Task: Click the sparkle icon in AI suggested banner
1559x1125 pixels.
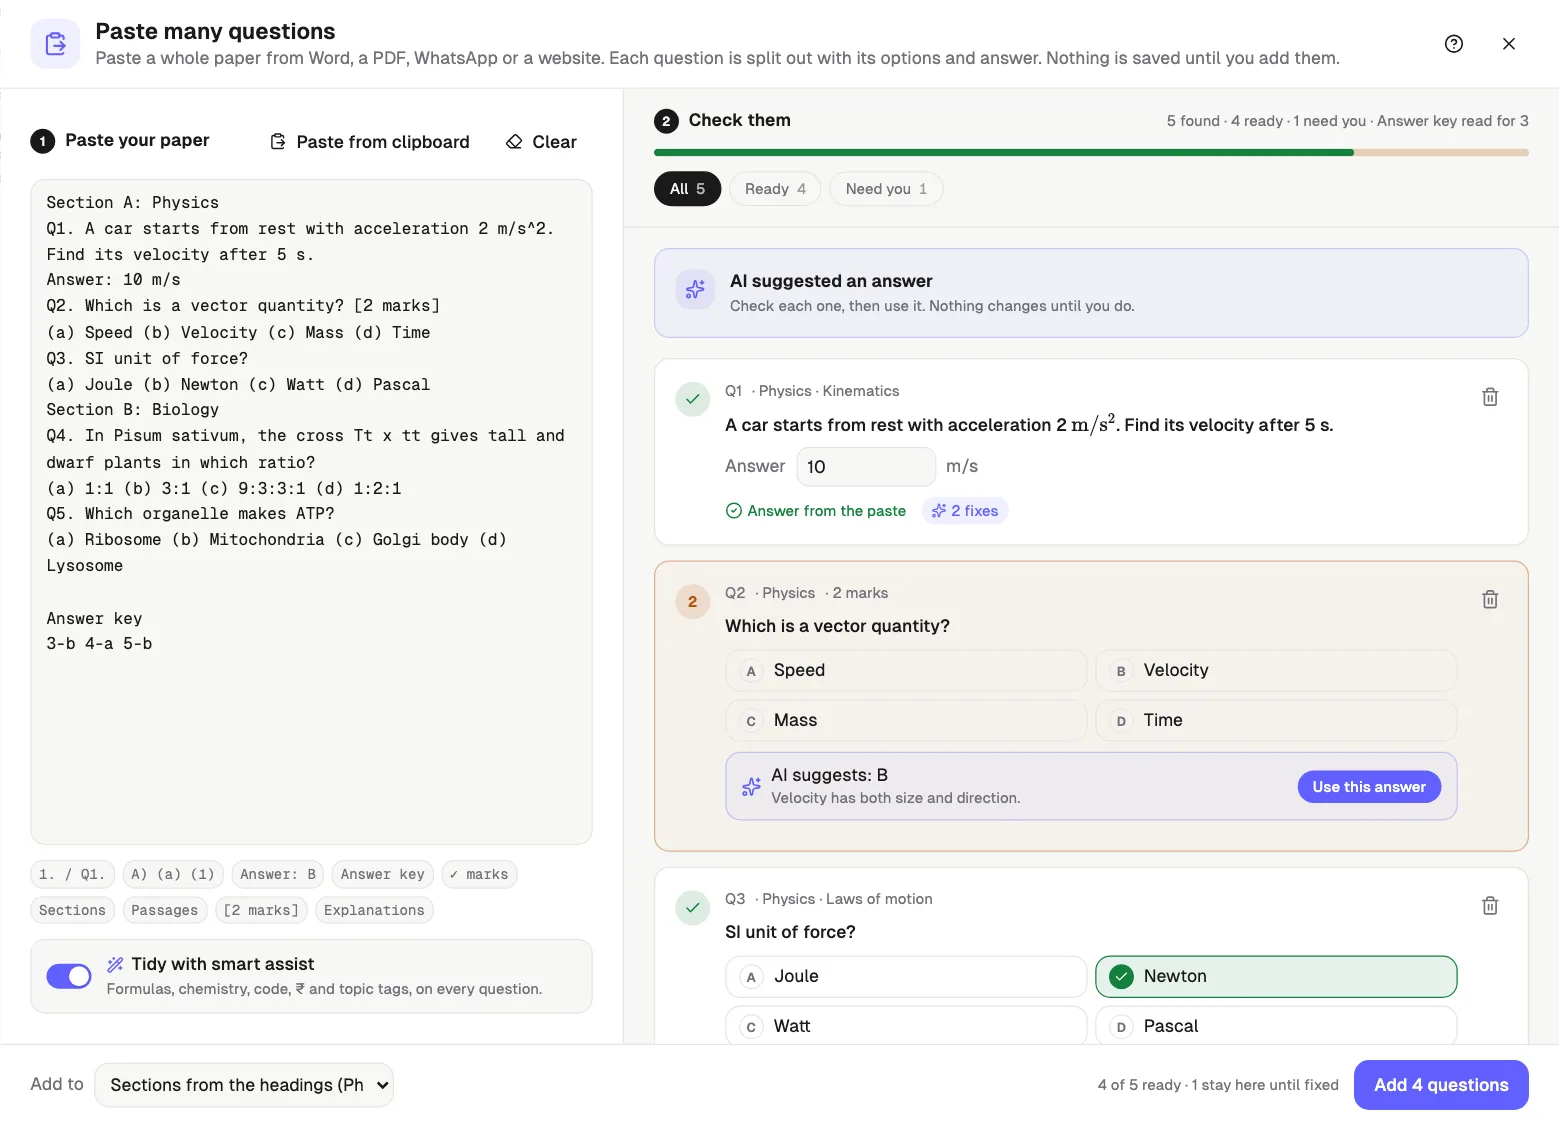Action: (x=695, y=290)
